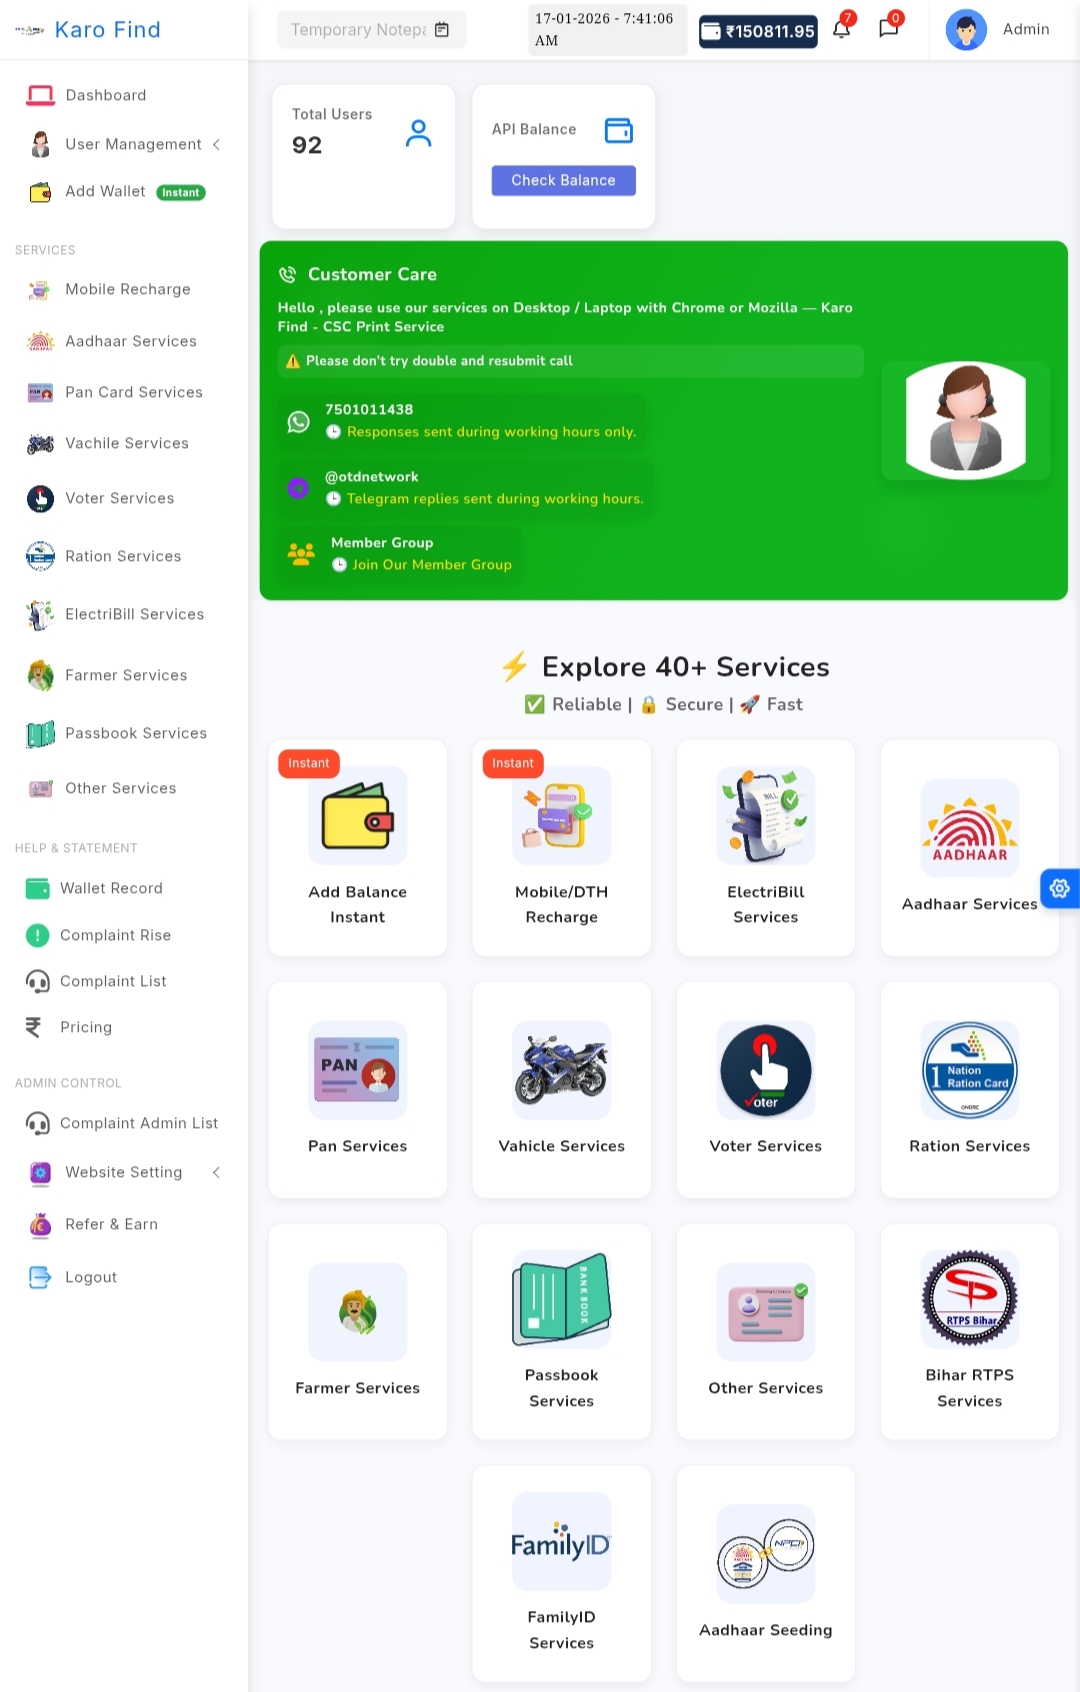Open the messages chat icon
The image size is (1080, 1692).
888,28
